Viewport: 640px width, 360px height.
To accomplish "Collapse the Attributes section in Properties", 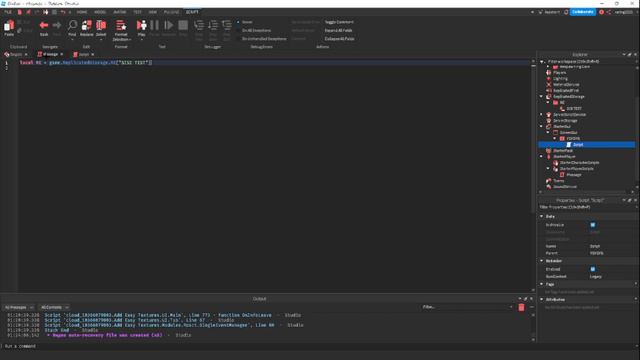I will 542,300.
